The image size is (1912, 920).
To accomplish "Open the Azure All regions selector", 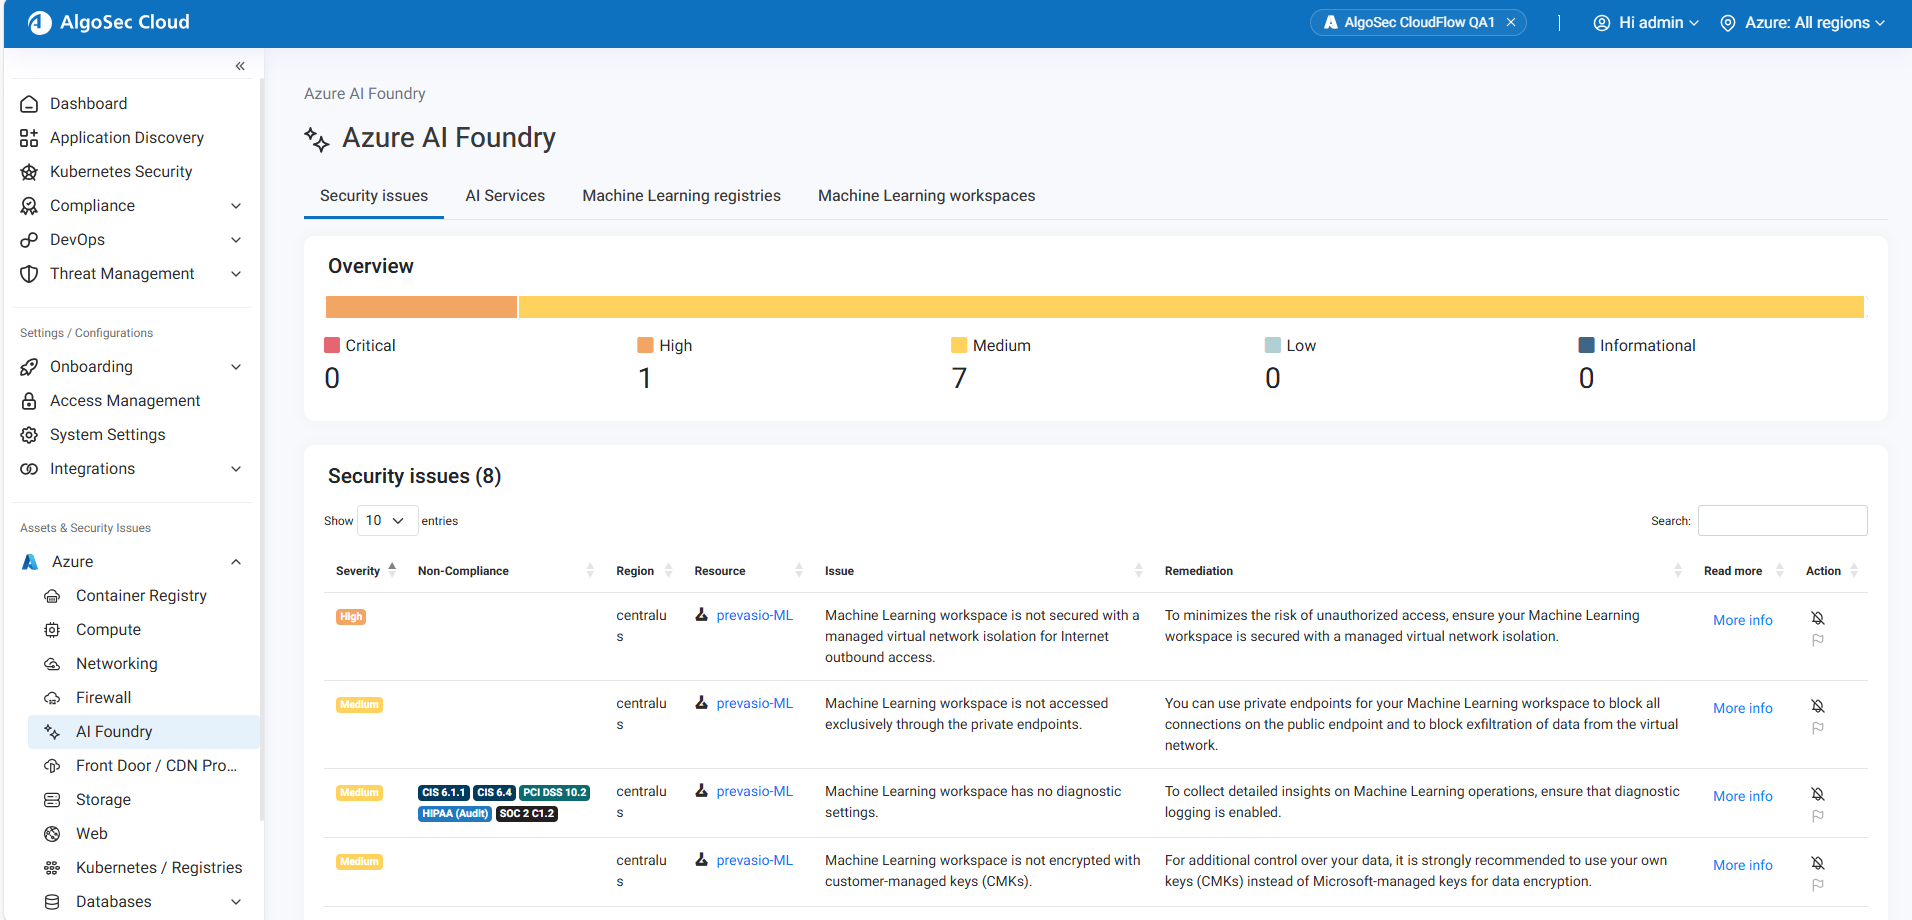I will click(x=1803, y=22).
